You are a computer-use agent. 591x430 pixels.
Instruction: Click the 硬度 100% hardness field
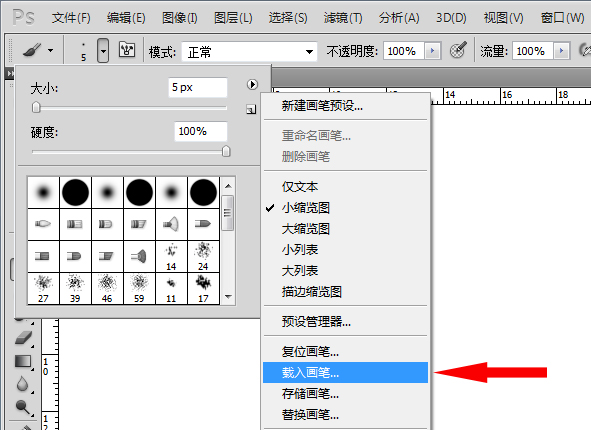(x=201, y=132)
